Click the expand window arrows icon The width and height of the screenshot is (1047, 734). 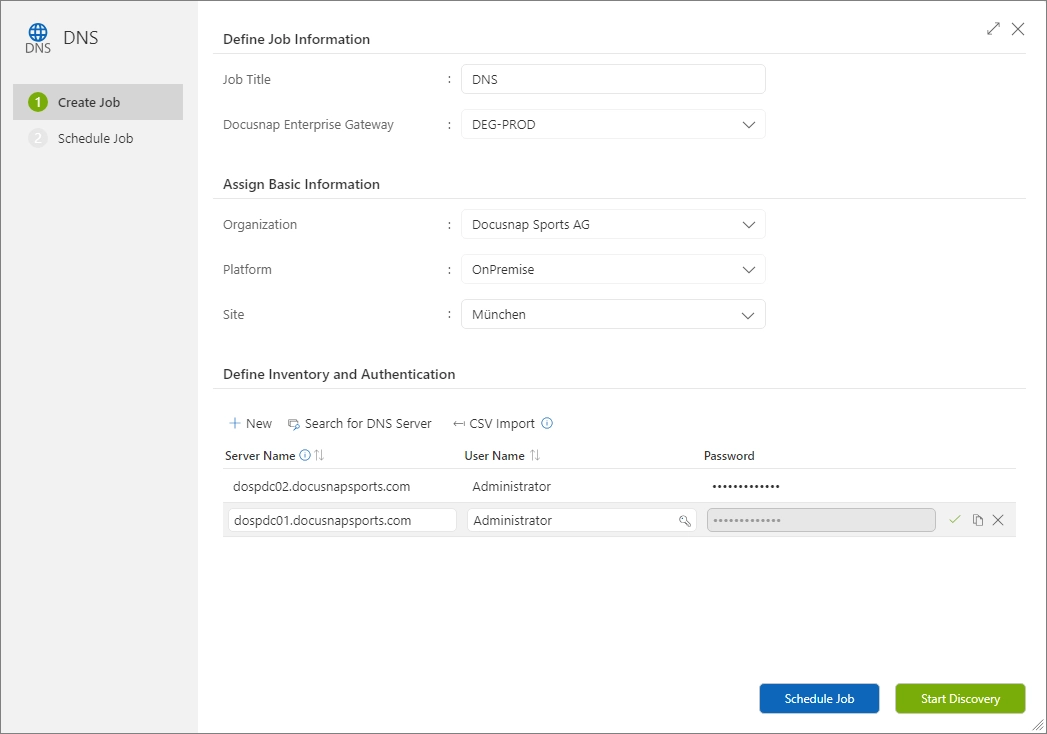(994, 29)
